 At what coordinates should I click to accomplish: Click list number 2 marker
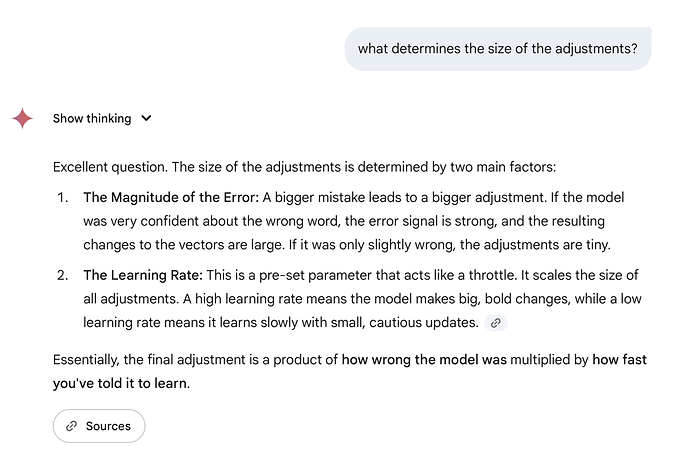(x=62, y=276)
